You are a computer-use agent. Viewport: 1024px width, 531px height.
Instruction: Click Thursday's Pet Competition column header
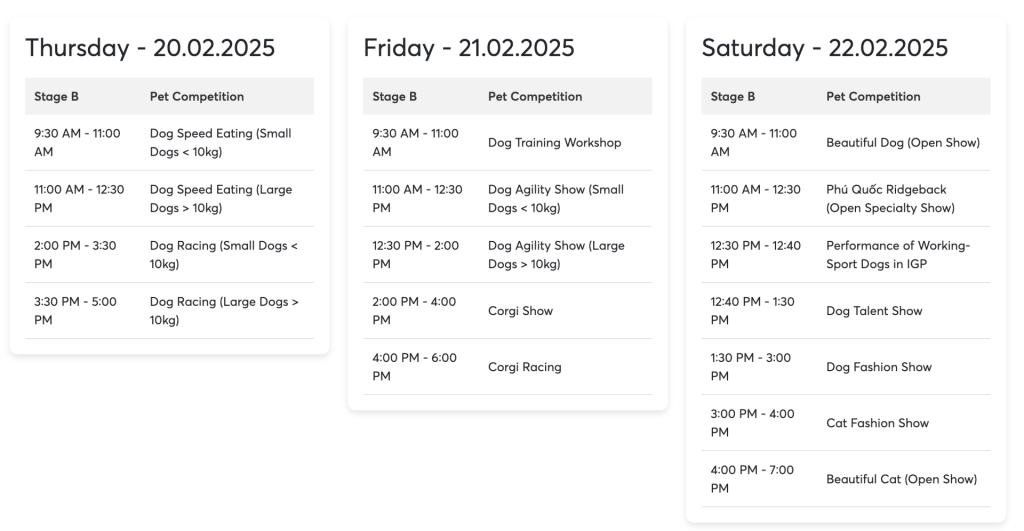coord(197,97)
